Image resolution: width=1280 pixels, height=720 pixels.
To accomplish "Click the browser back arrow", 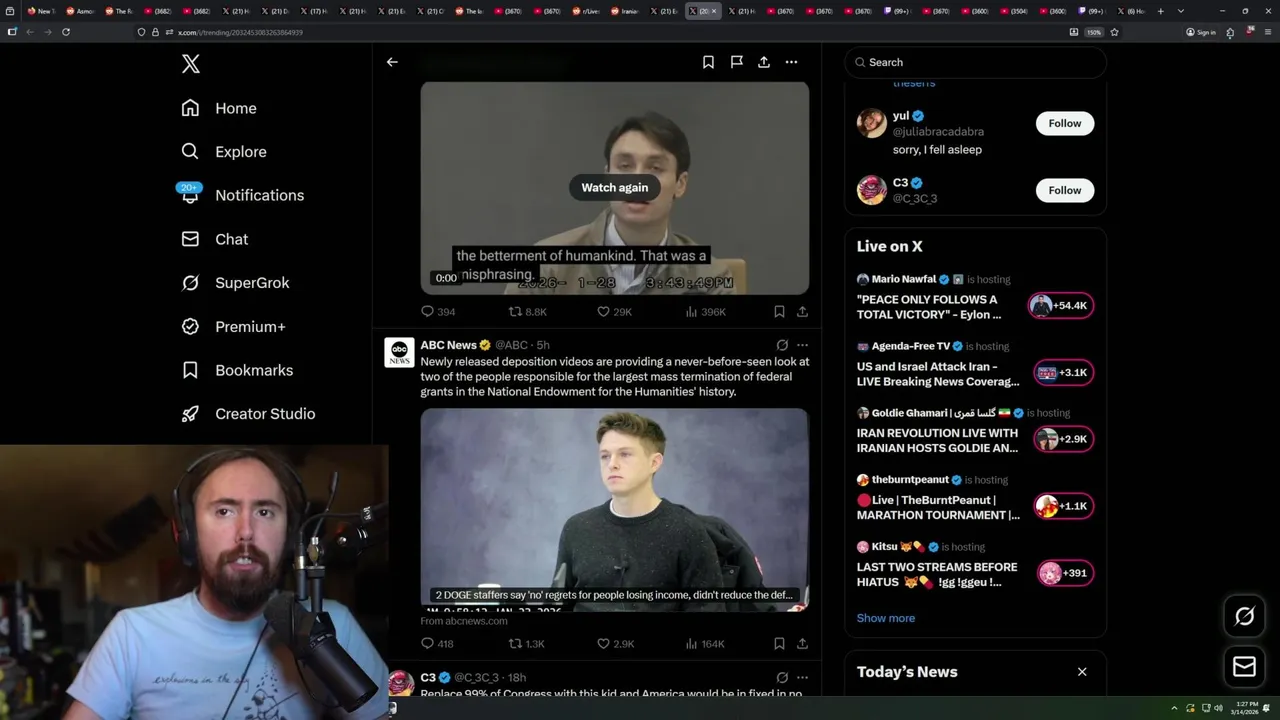I will (x=29, y=32).
